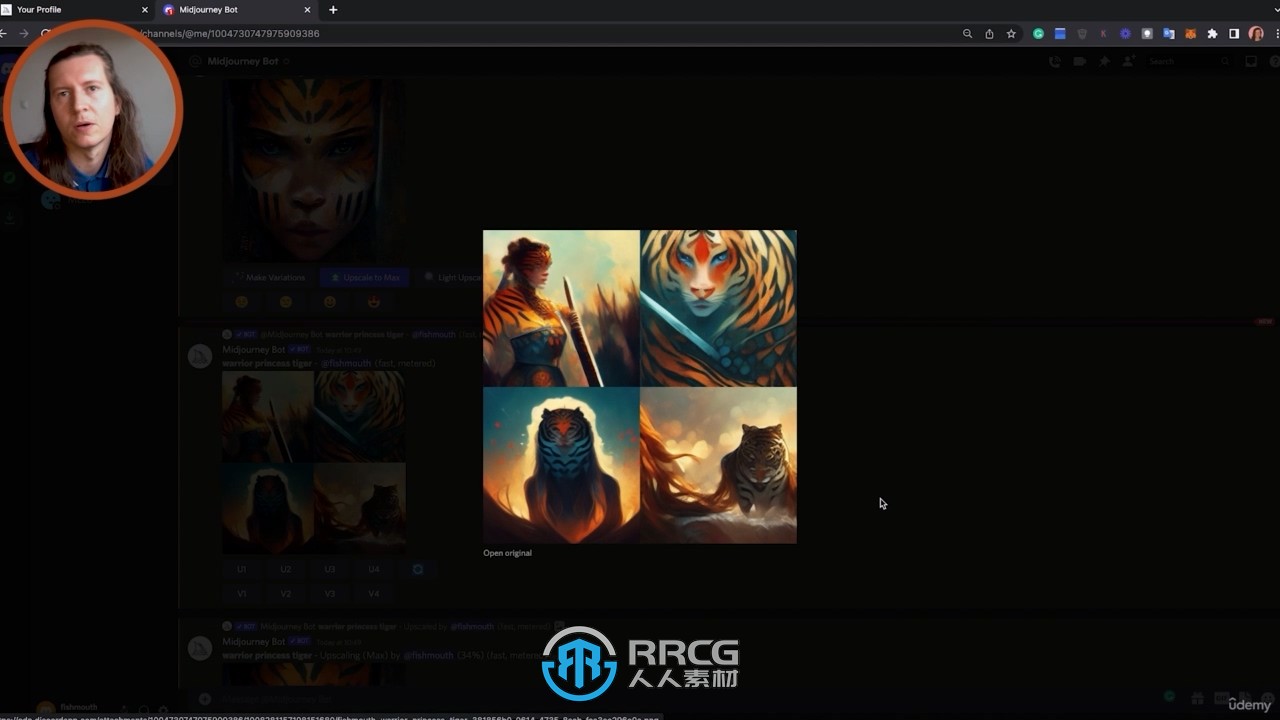
Task: Click the refresh re-roll icon beside U4
Action: [x=418, y=569]
